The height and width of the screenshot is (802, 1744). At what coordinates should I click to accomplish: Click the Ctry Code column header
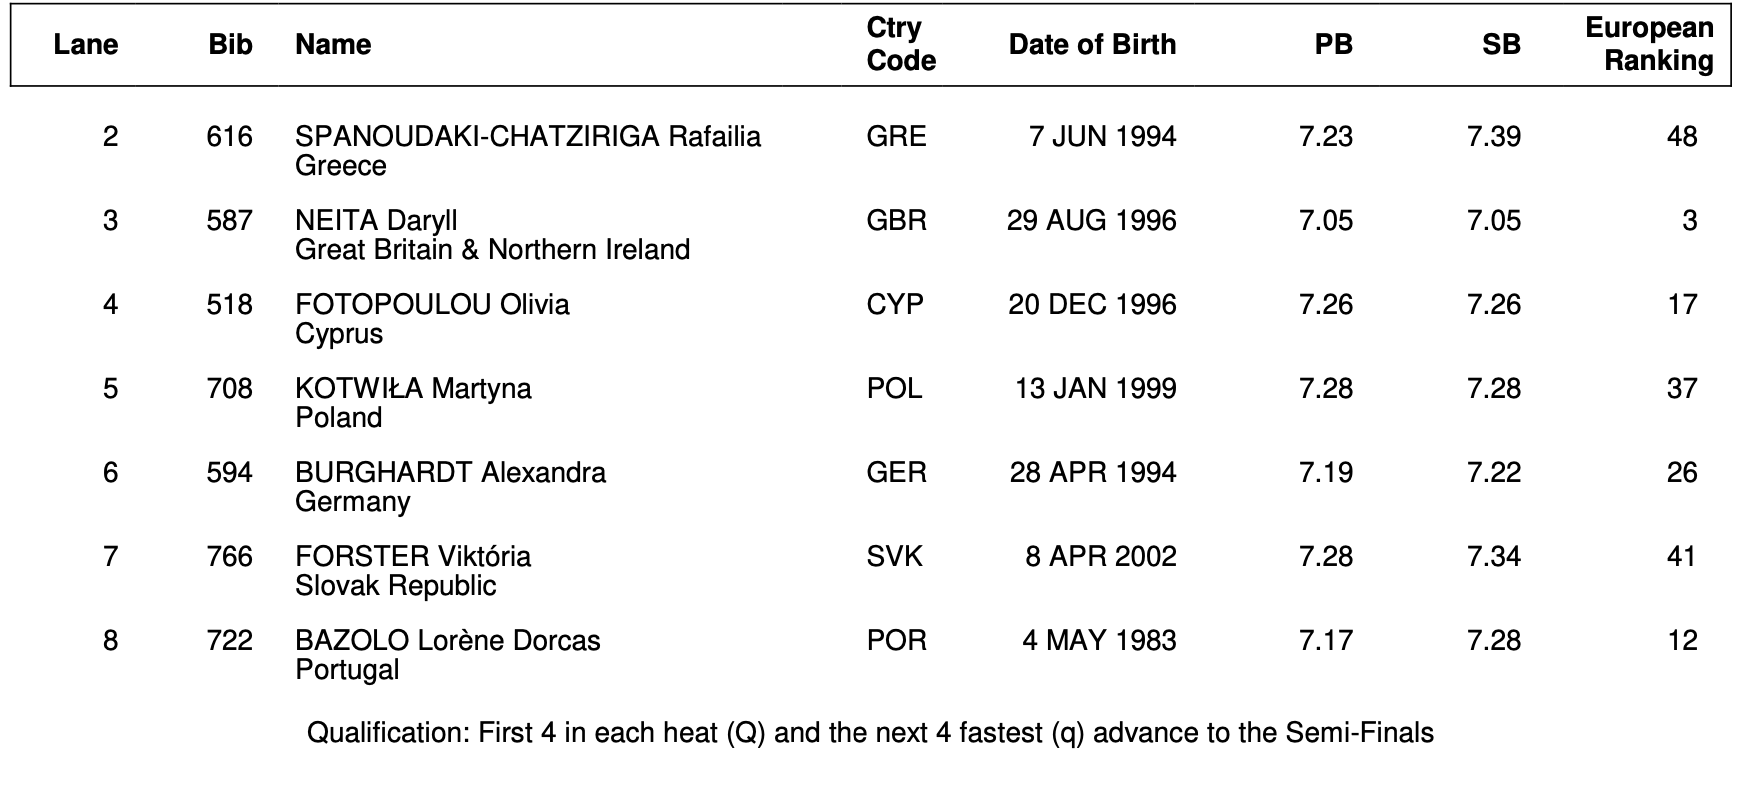900,45
